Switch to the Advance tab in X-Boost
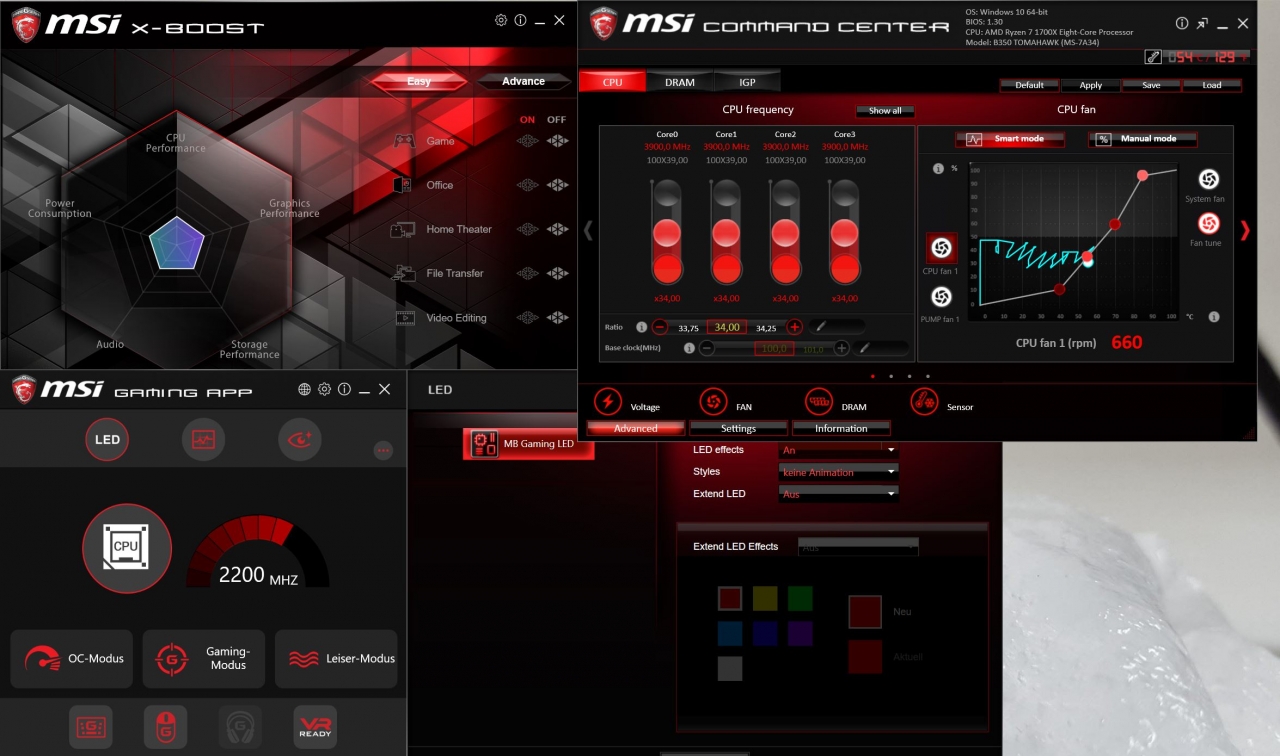Image resolution: width=1280 pixels, height=756 pixels. (524, 81)
